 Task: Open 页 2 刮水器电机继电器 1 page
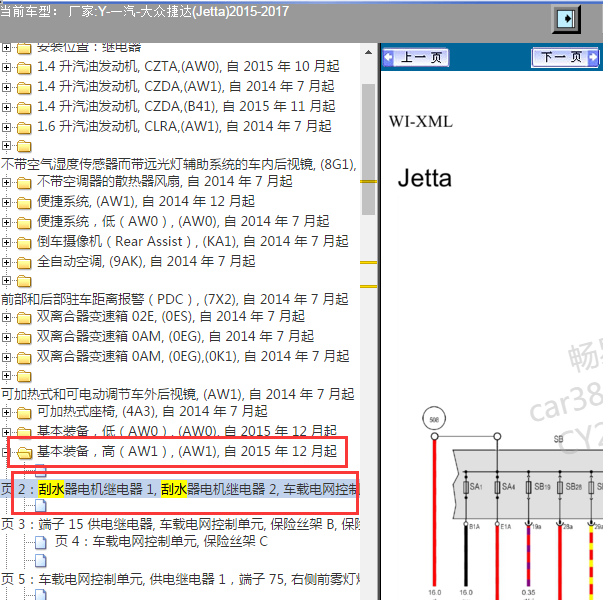click(x=180, y=489)
